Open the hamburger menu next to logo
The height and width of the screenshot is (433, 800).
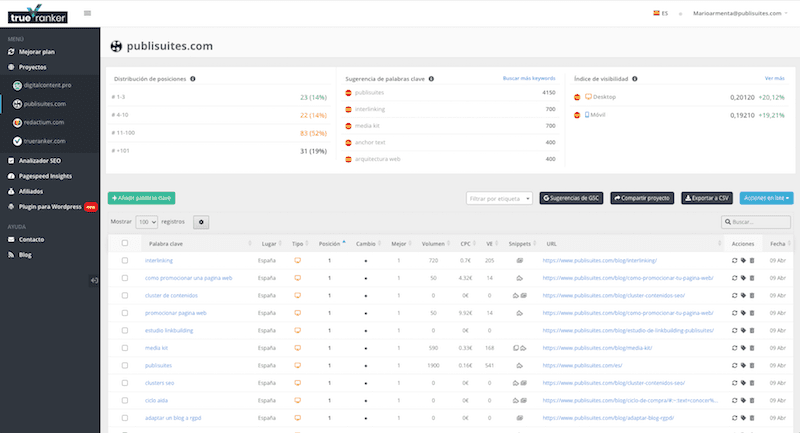(x=87, y=13)
